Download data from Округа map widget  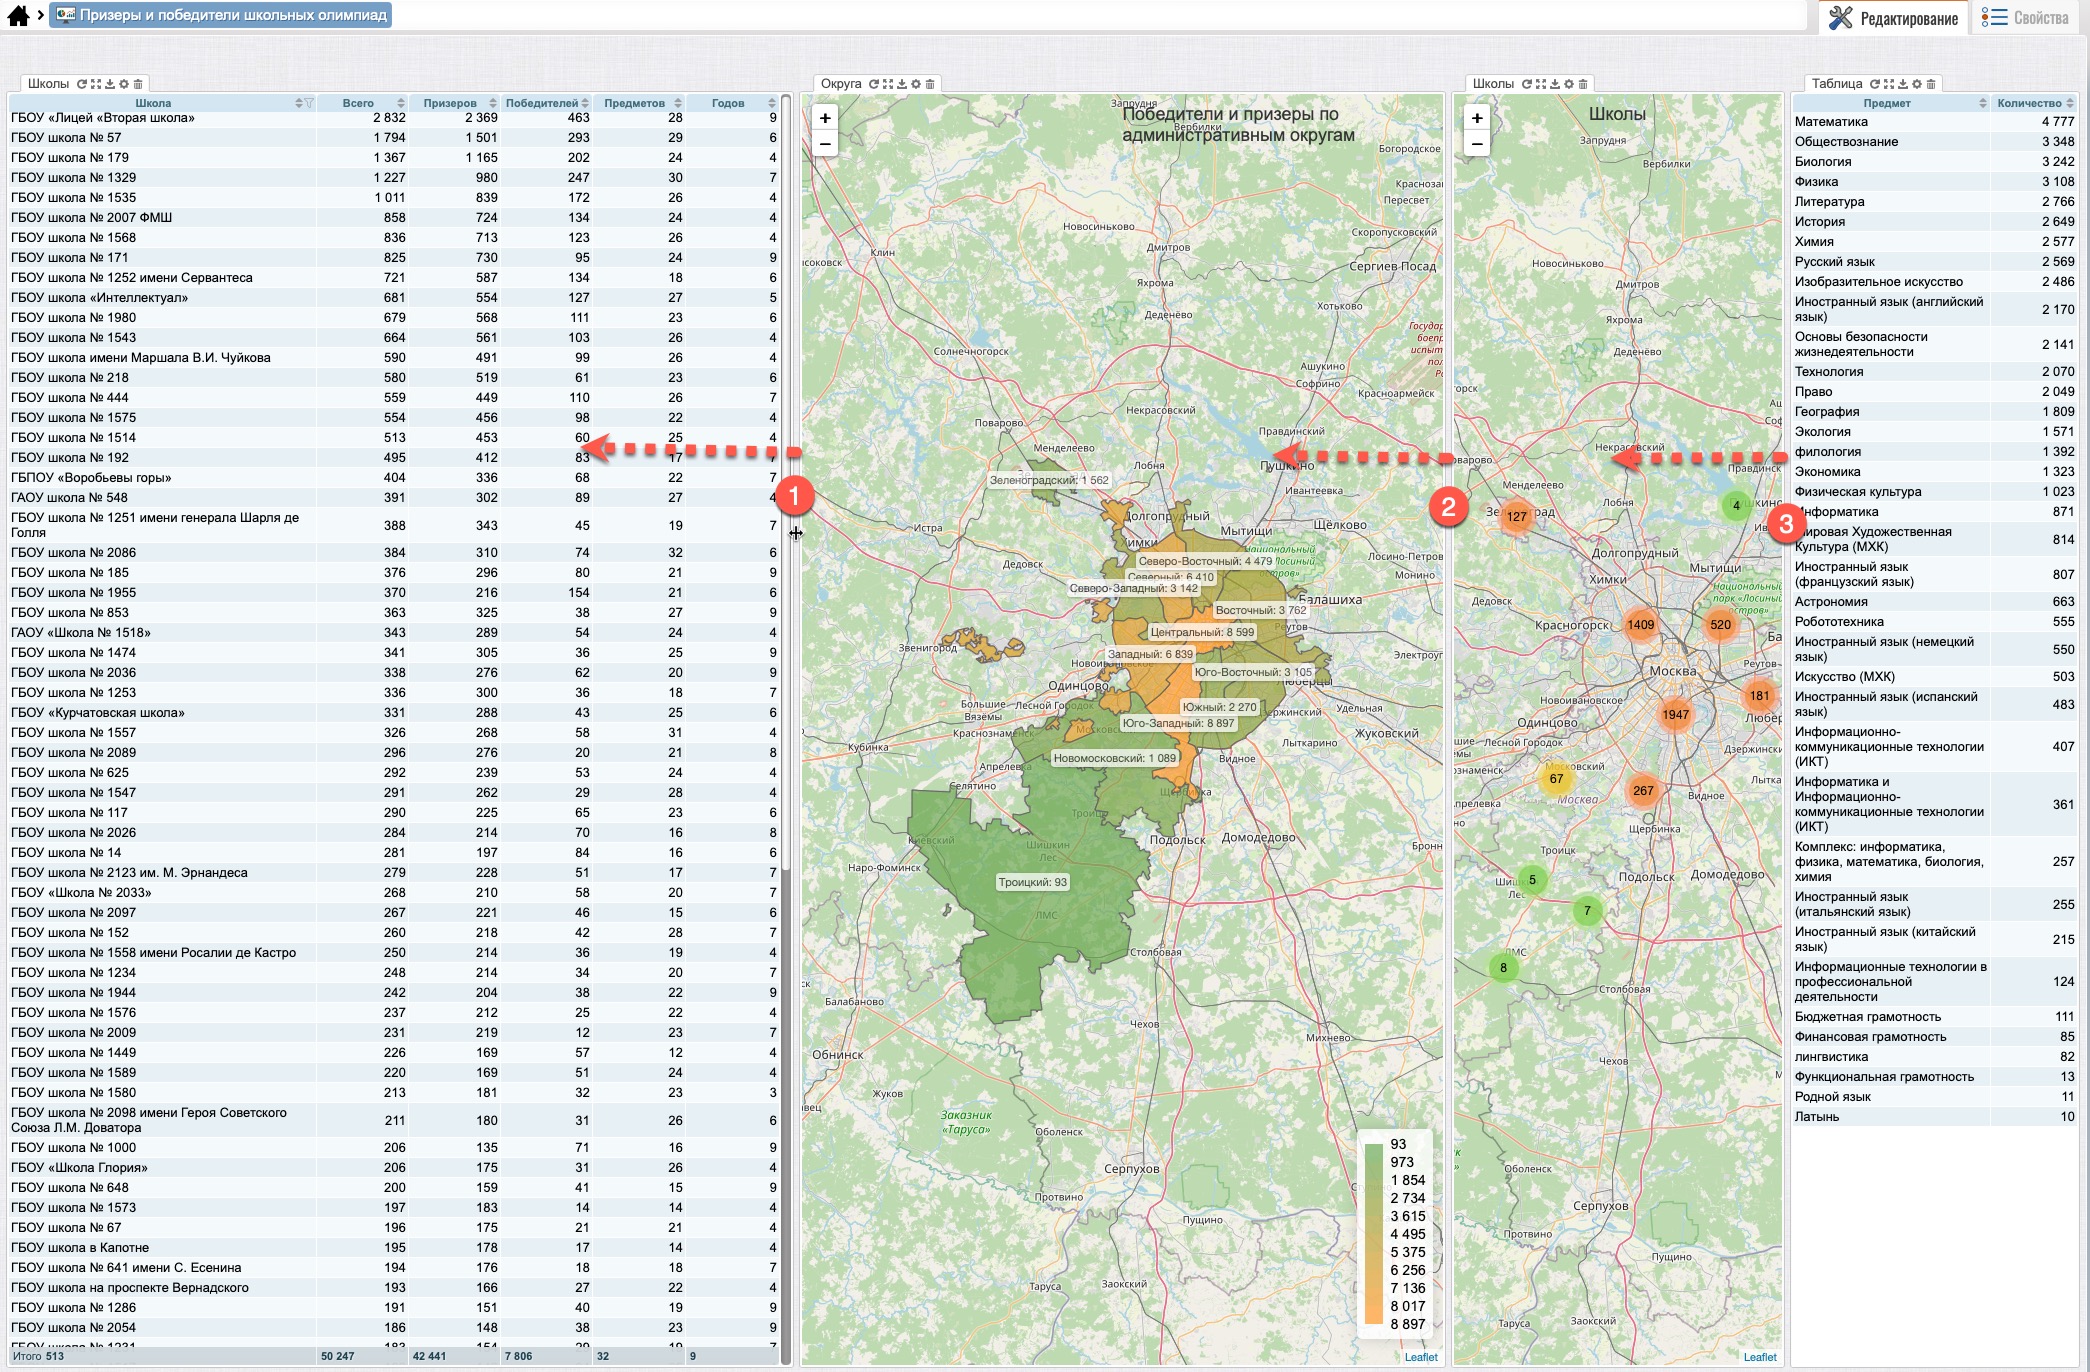pos(902,84)
